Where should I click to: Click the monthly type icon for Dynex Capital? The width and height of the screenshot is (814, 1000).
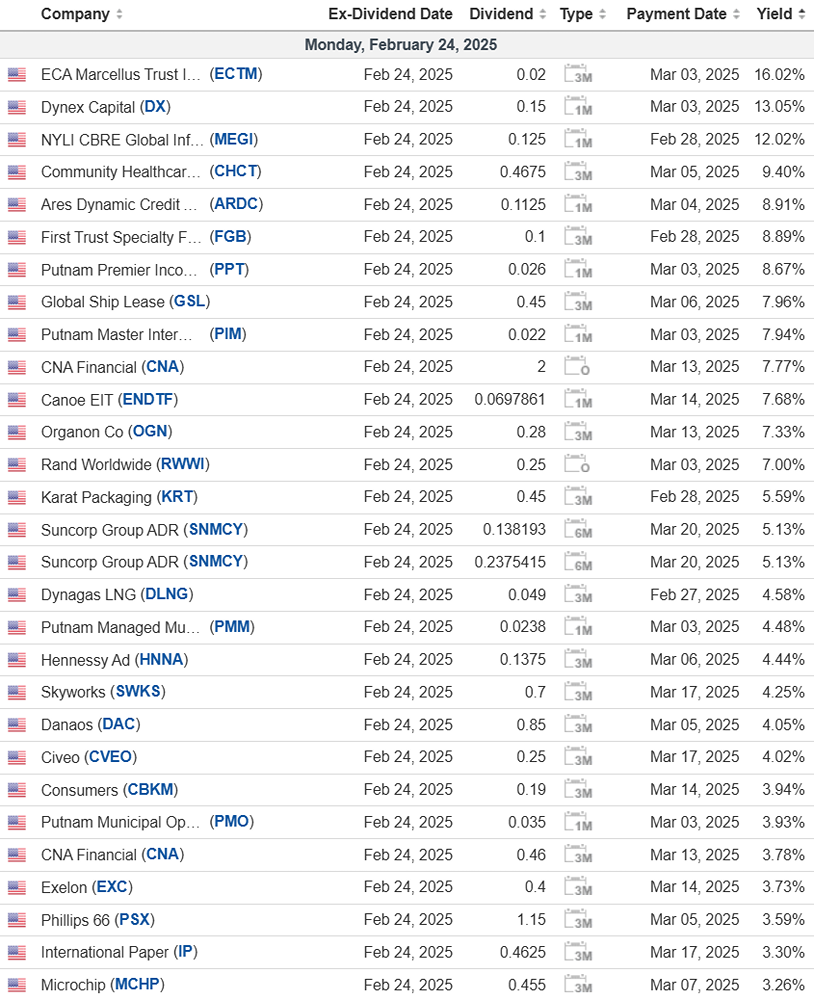[x=577, y=107]
